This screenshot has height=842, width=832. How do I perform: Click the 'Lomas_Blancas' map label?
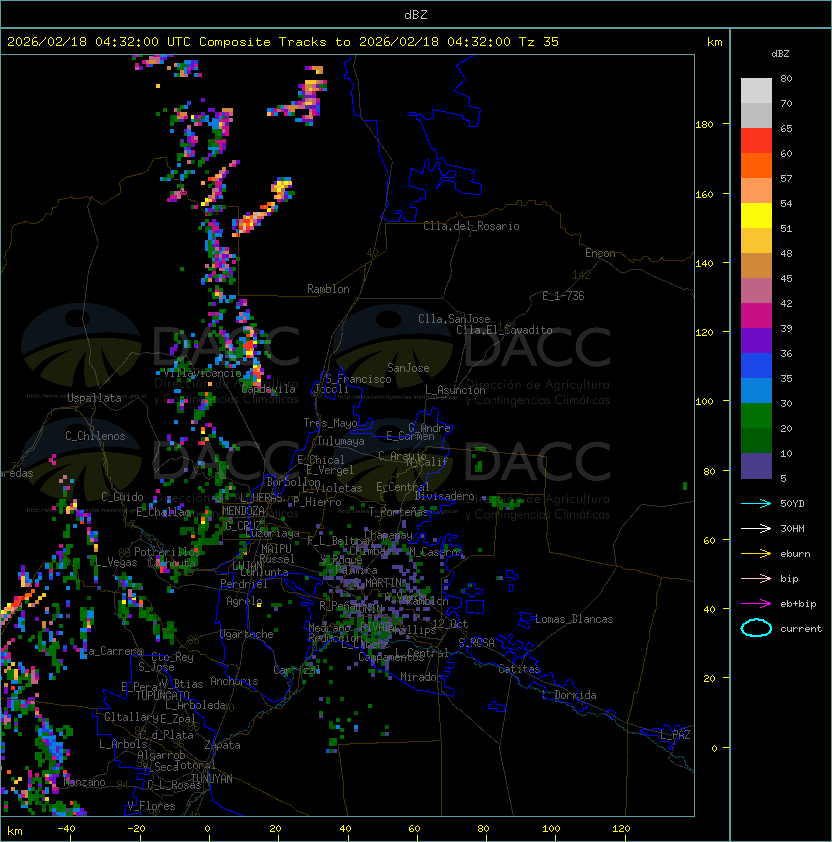574,619
